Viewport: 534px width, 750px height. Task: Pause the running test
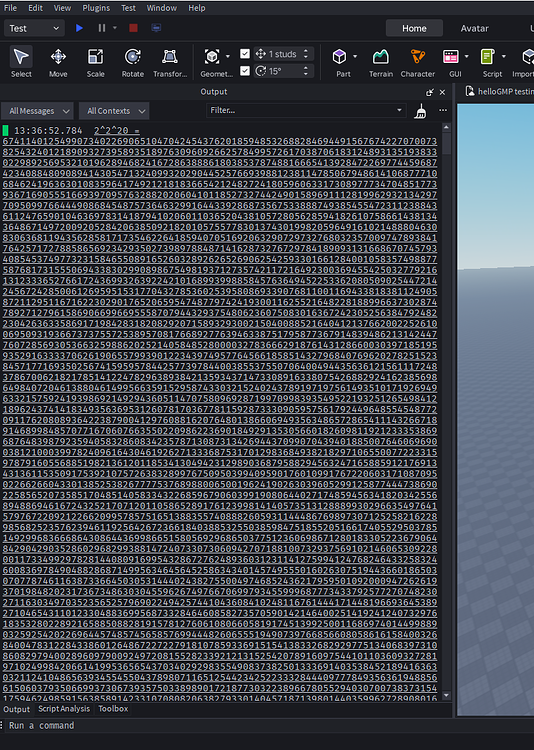click(x=101, y=28)
